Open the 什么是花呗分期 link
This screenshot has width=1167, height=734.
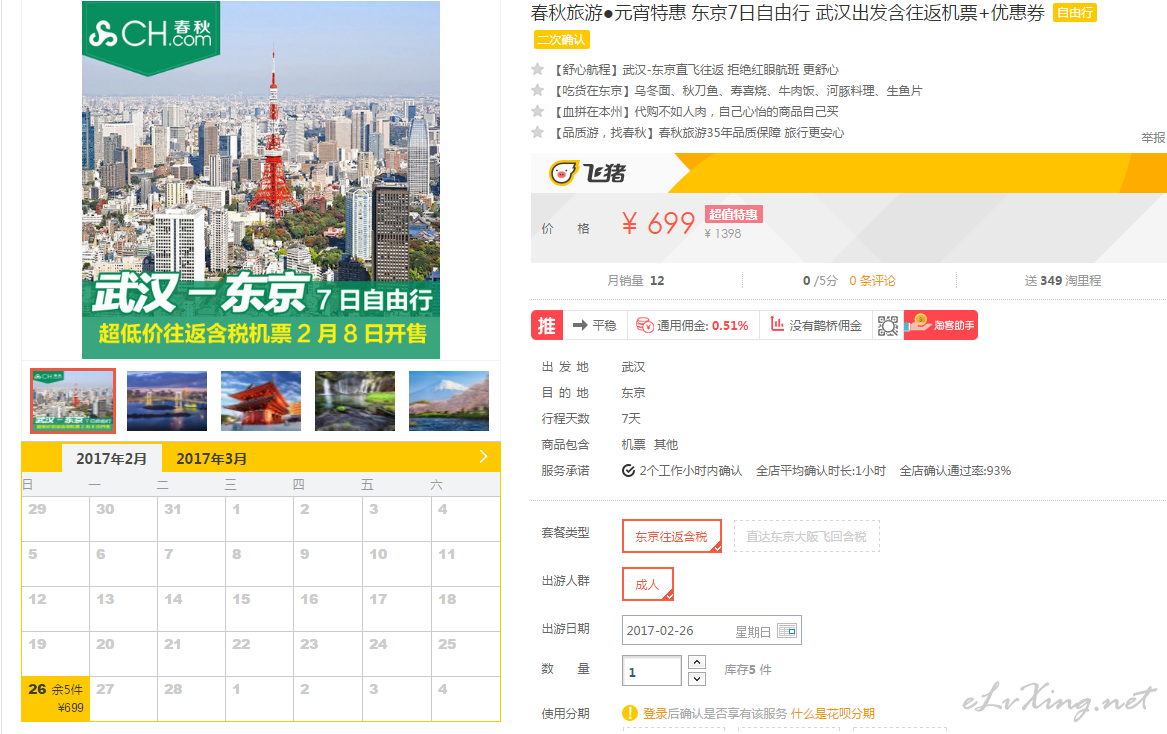click(833, 713)
